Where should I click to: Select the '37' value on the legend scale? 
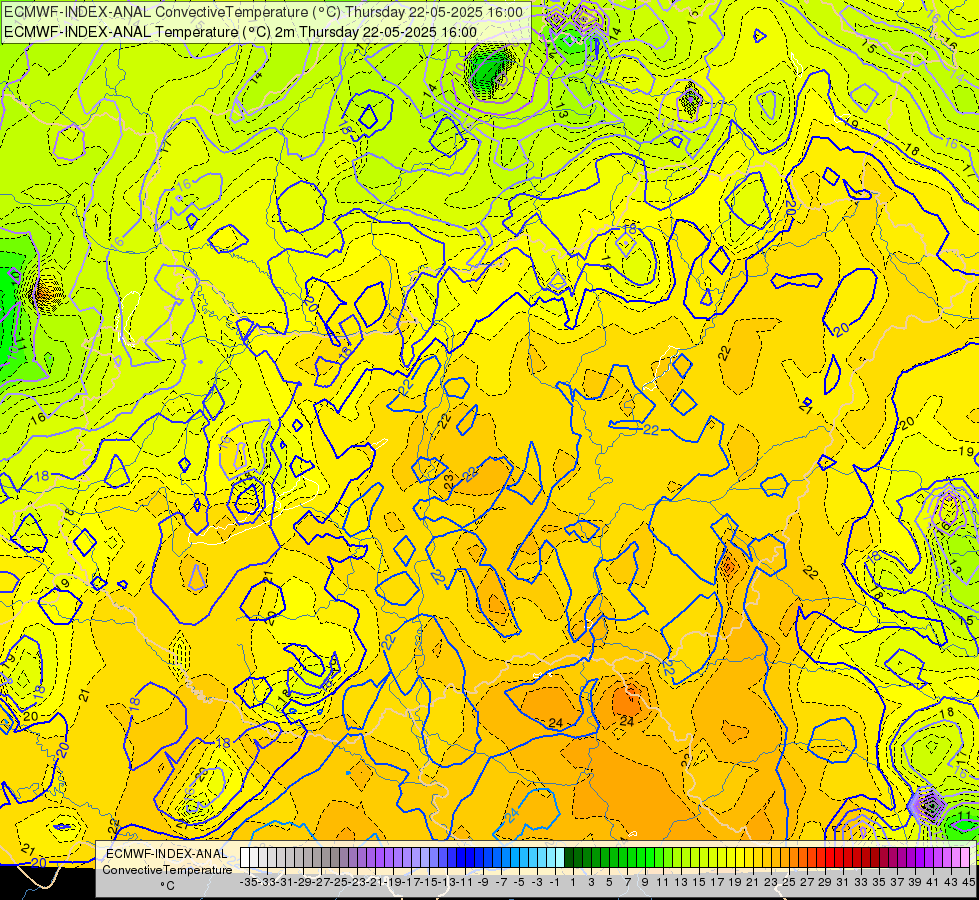pyautogui.click(x=897, y=882)
